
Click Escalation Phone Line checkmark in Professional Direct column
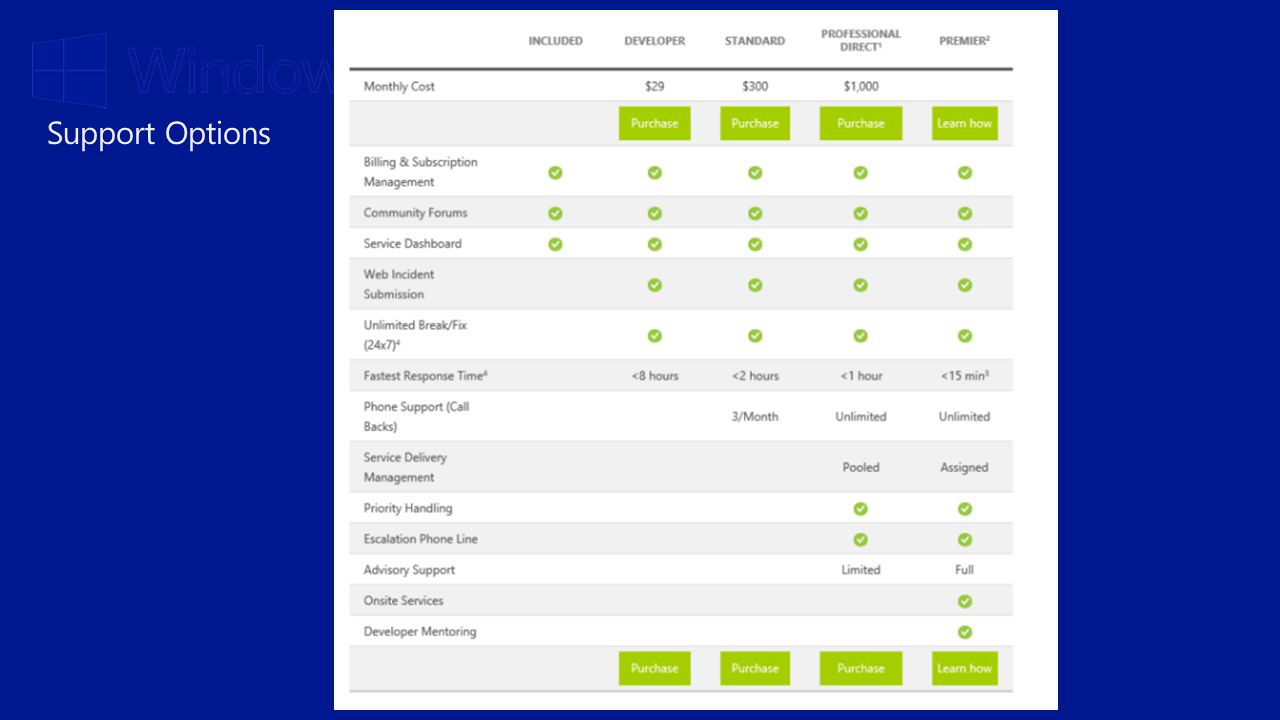[x=860, y=540]
